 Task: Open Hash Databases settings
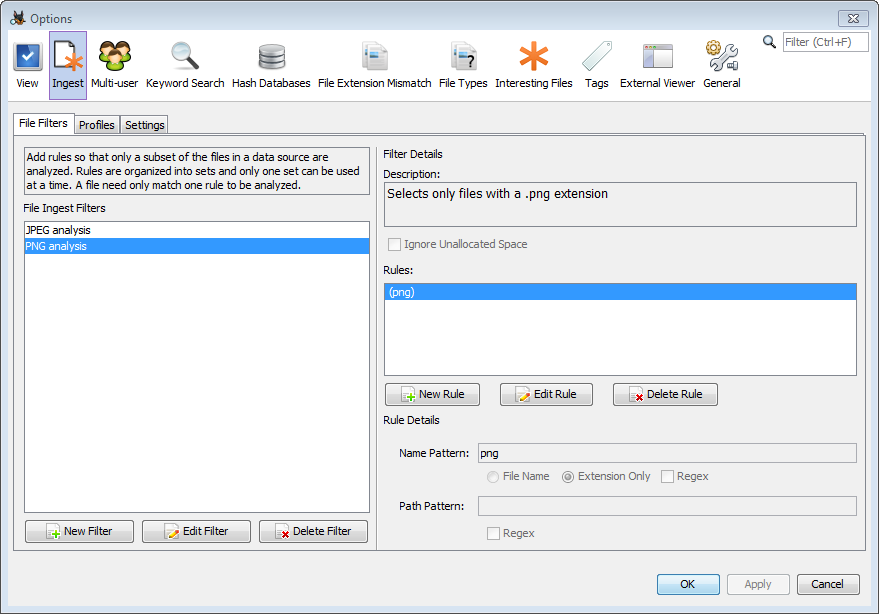(271, 65)
